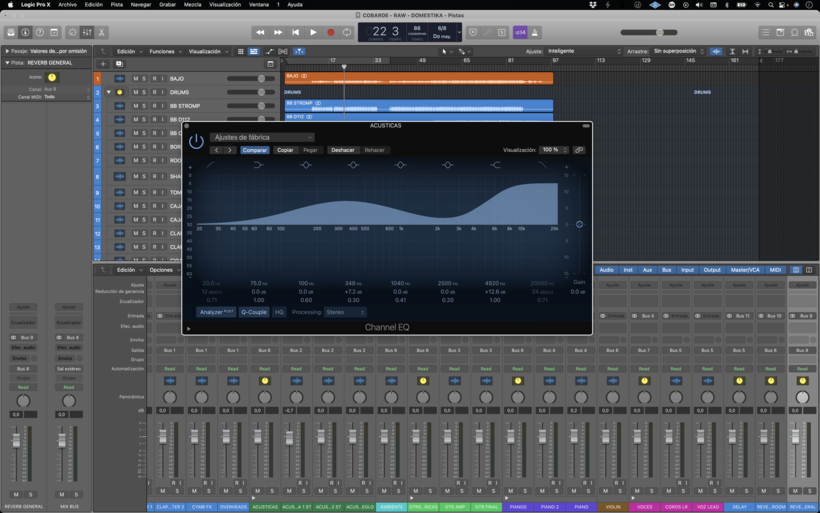Click the BAJO orange audio region
The width and height of the screenshot is (820, 513).
tap(418, 78)
